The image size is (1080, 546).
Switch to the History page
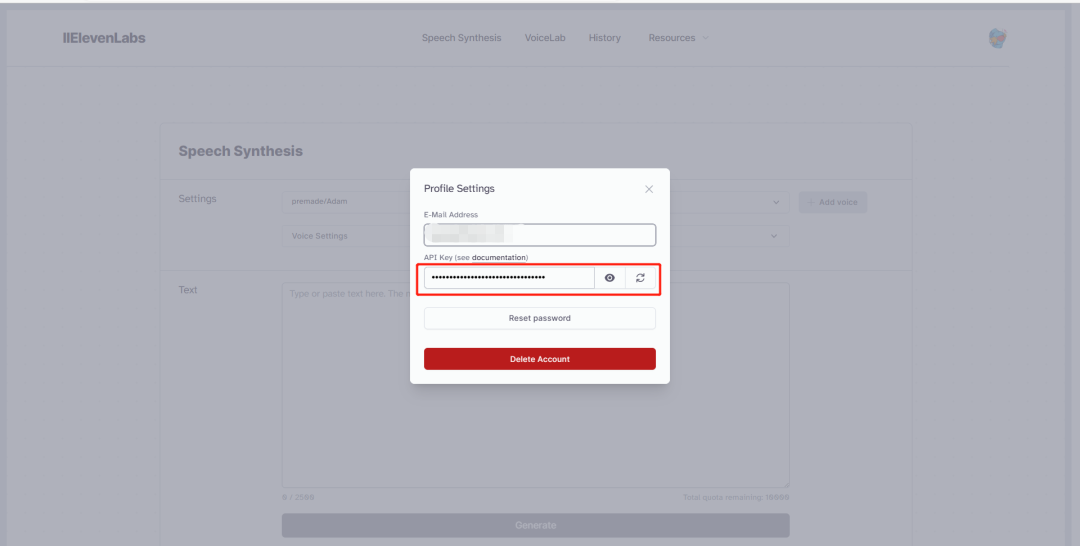pyautogui.click(x=604, y=38)
